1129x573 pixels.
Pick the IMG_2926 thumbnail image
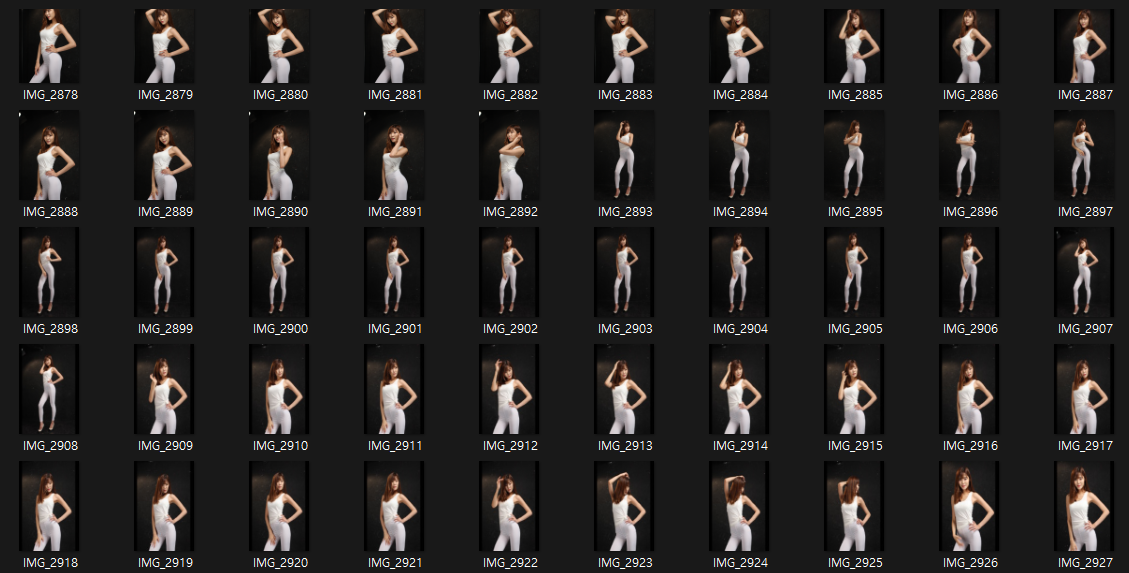coord(970,506)
